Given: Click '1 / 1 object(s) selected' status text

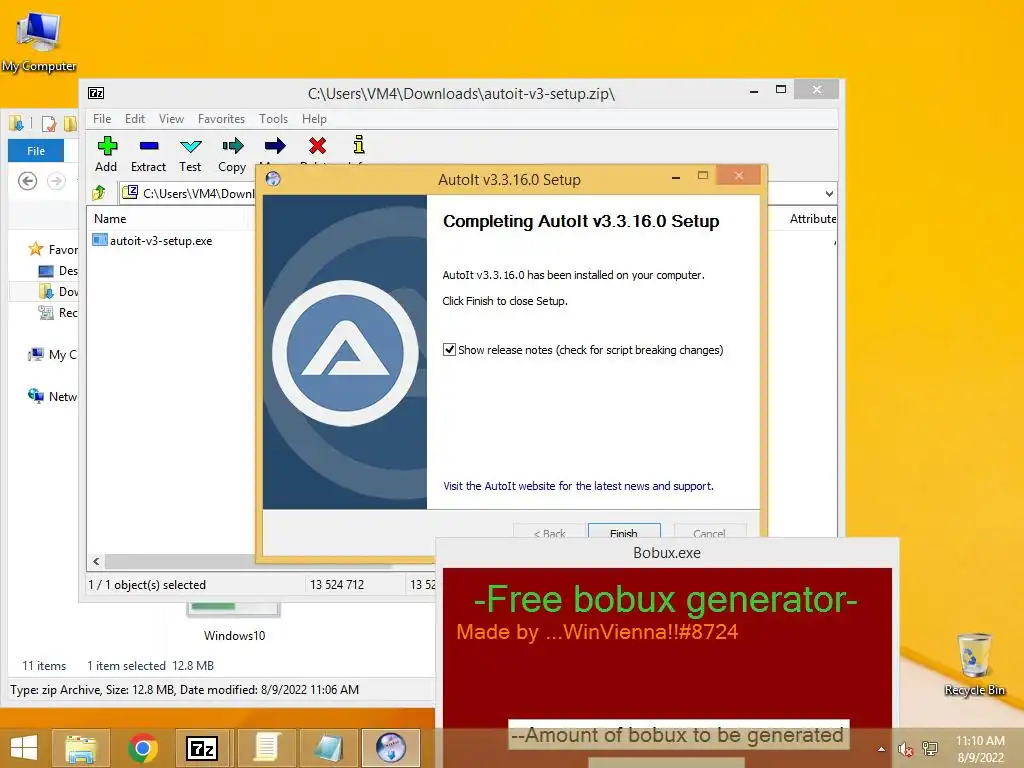Looking at the screenshot, I should pyautogui.click(x=147, y=584).
